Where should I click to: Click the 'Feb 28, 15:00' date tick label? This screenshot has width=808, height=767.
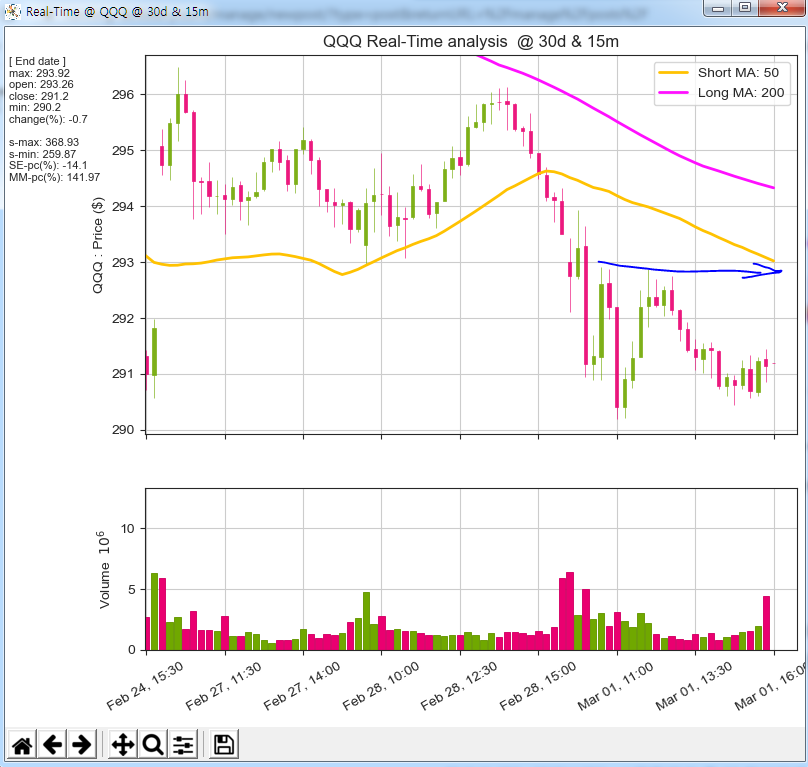click(x=537, y=687)
